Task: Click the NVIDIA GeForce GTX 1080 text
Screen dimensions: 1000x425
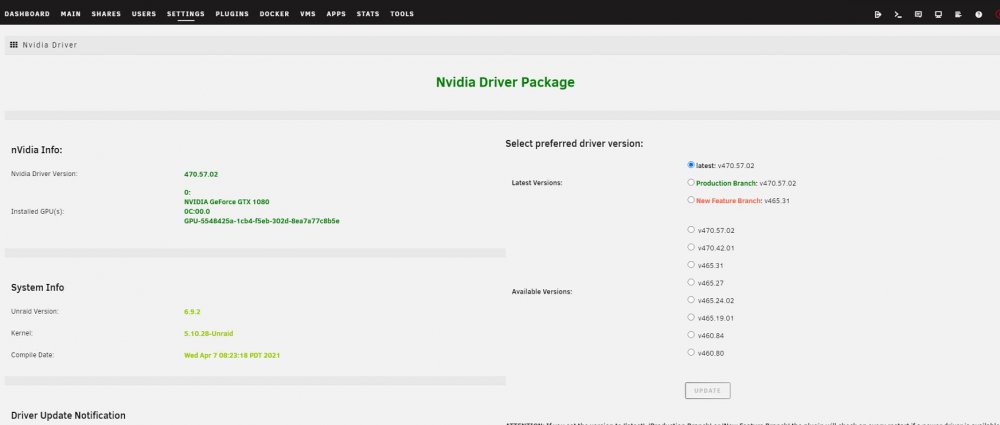Action: click(x=226, y=202)
